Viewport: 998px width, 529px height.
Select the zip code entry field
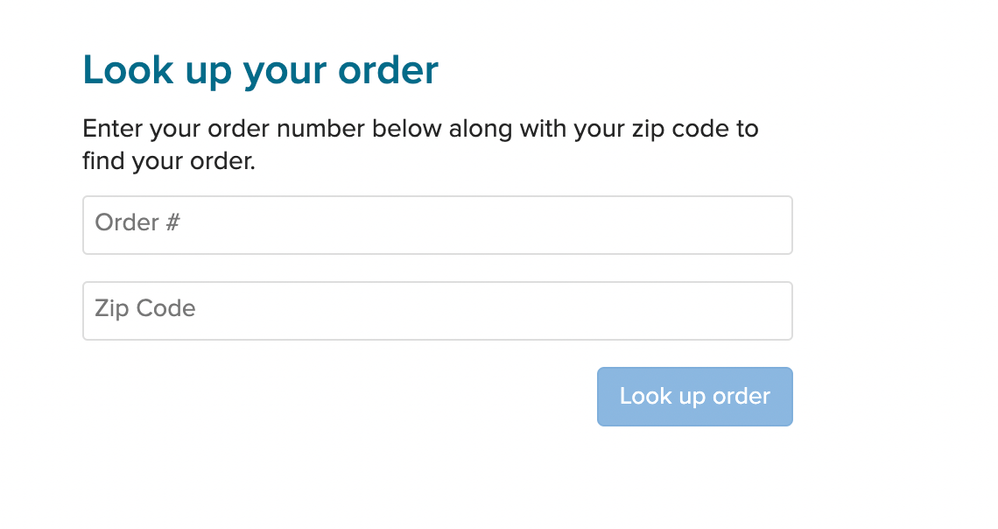437,310
